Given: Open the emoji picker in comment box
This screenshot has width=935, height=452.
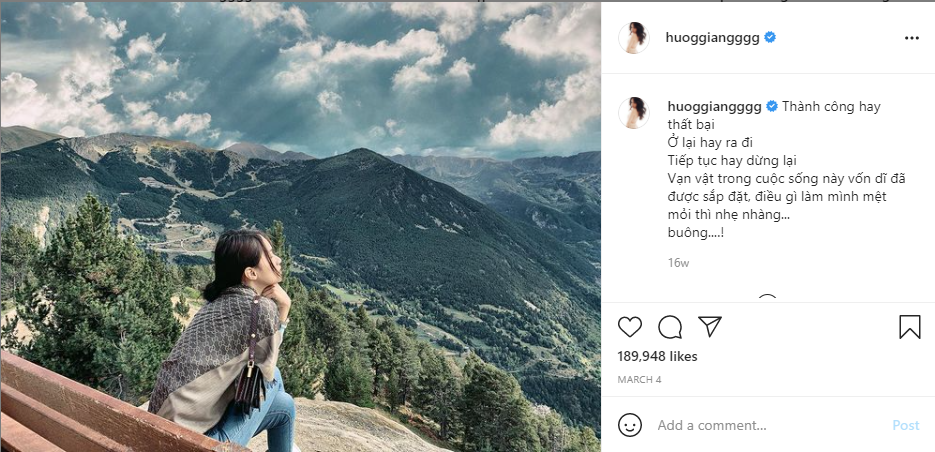Looking at the screenshot, I should point(630,425).
